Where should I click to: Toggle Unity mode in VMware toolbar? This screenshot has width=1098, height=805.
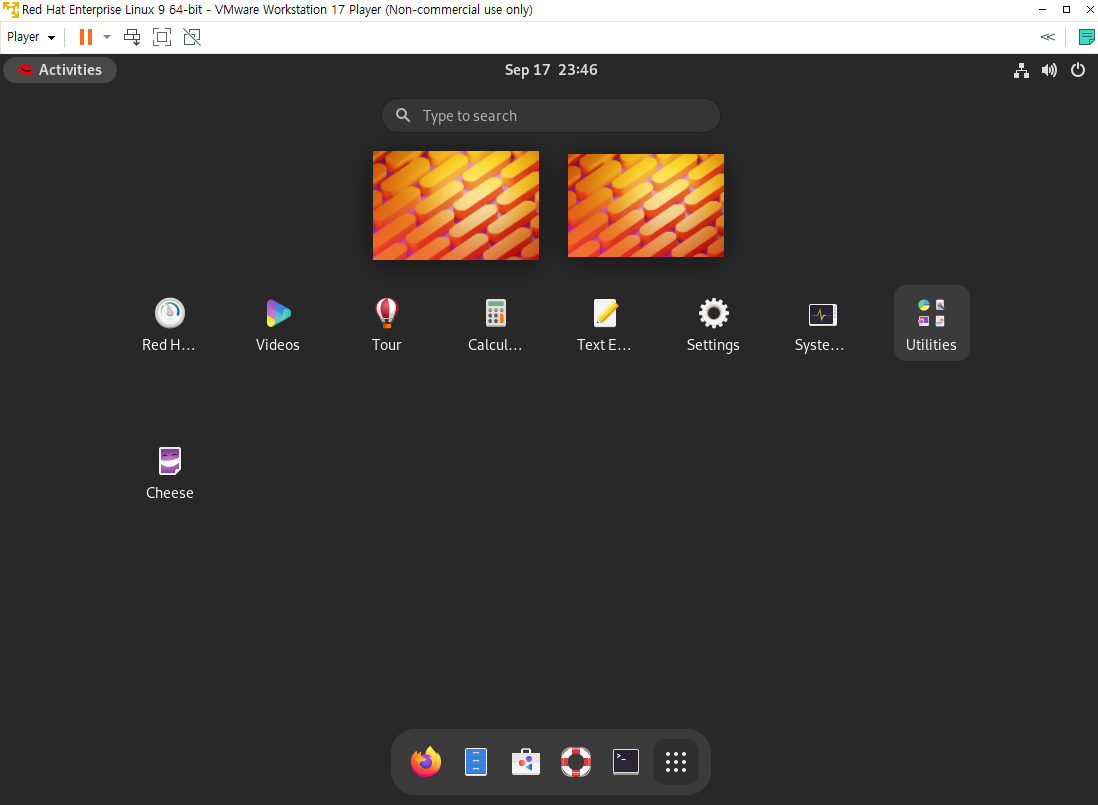click(192, 36)
